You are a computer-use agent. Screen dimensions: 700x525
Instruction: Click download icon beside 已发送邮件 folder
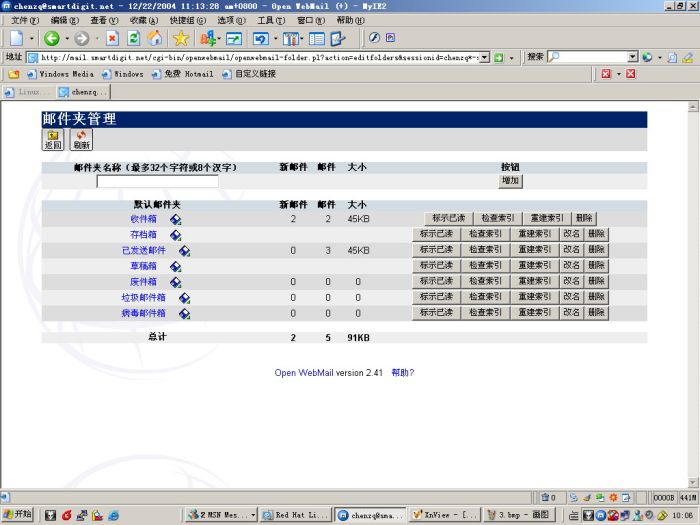(184, 251)
